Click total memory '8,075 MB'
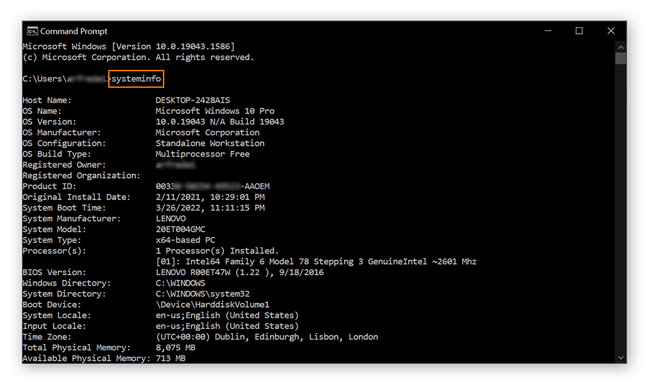The image size is (649, 384). (x=175, y=348)
